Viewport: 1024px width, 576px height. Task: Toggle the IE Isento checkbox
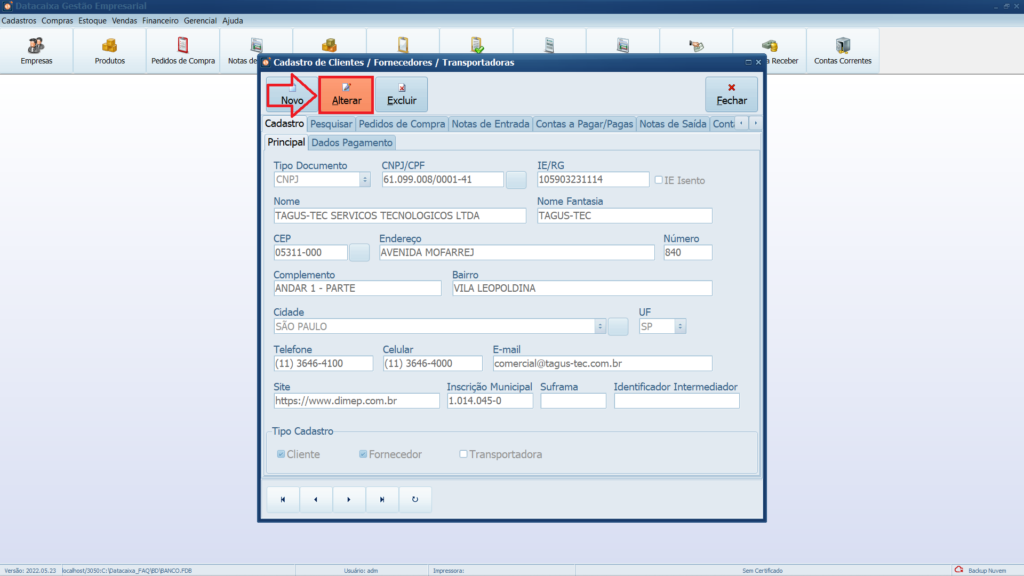click(658, 180)
